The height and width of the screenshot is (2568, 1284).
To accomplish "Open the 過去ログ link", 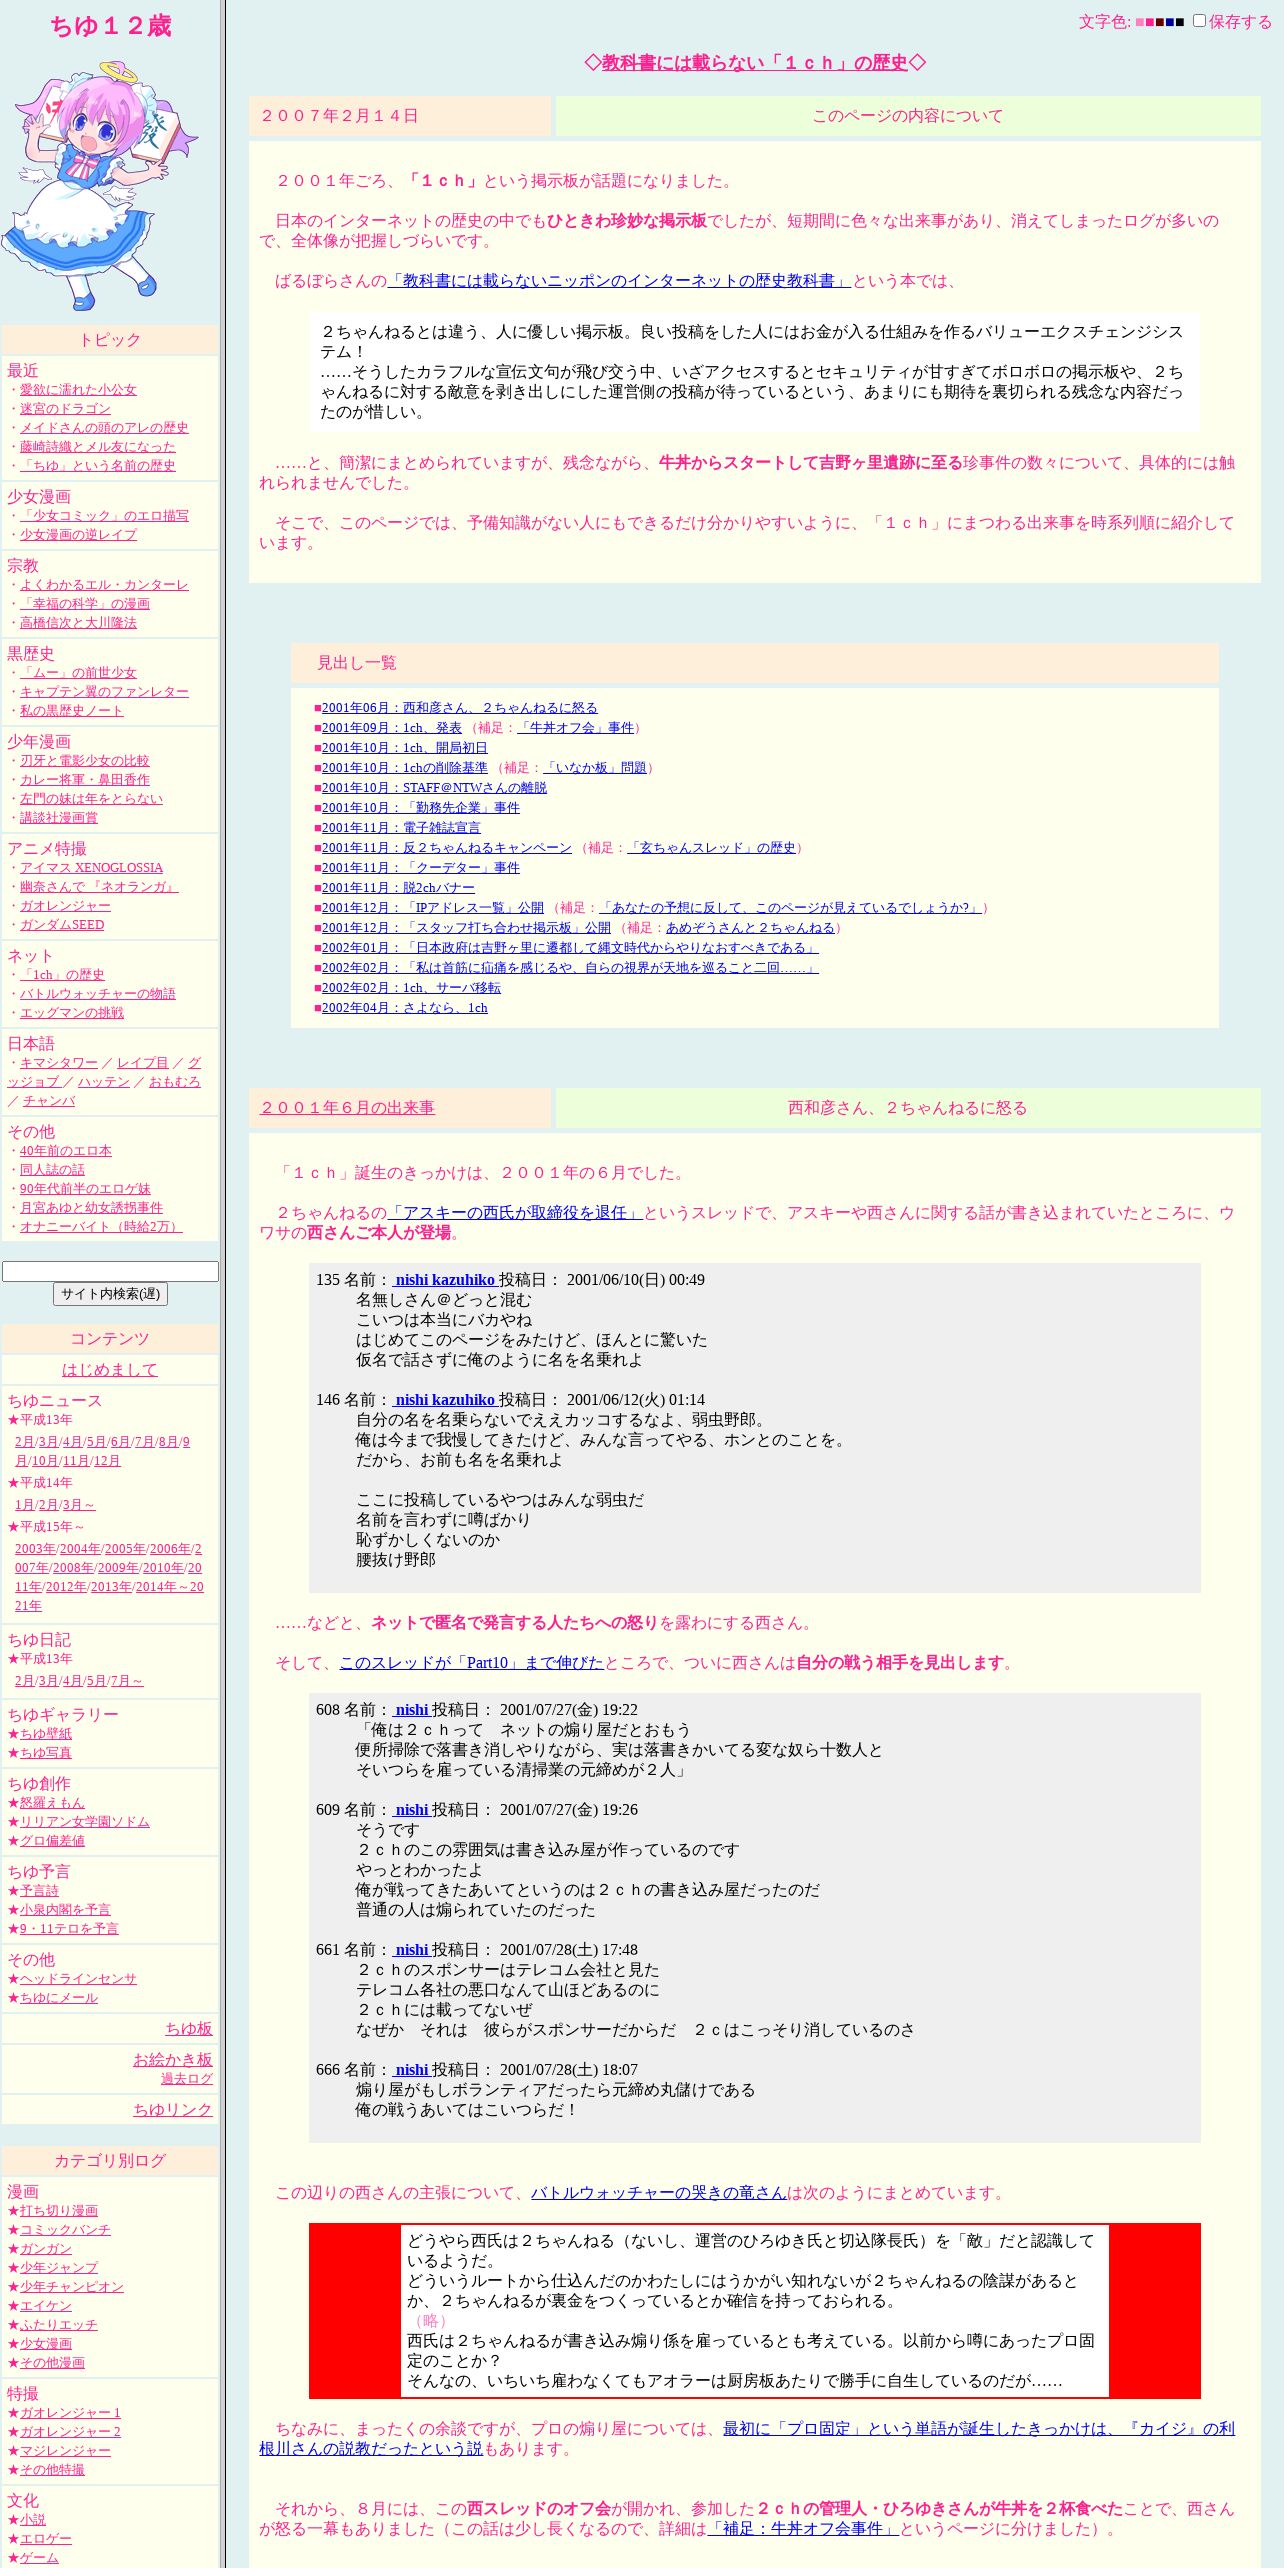I will (x=187, y=2079).
